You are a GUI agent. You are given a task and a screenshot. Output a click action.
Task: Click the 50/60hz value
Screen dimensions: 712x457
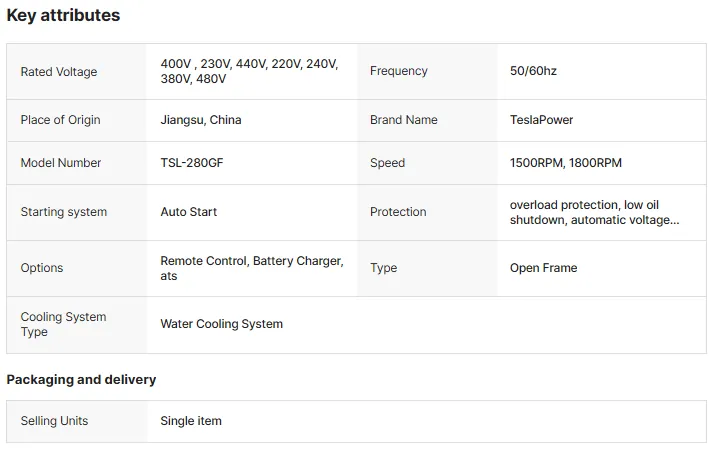(533, 71)
